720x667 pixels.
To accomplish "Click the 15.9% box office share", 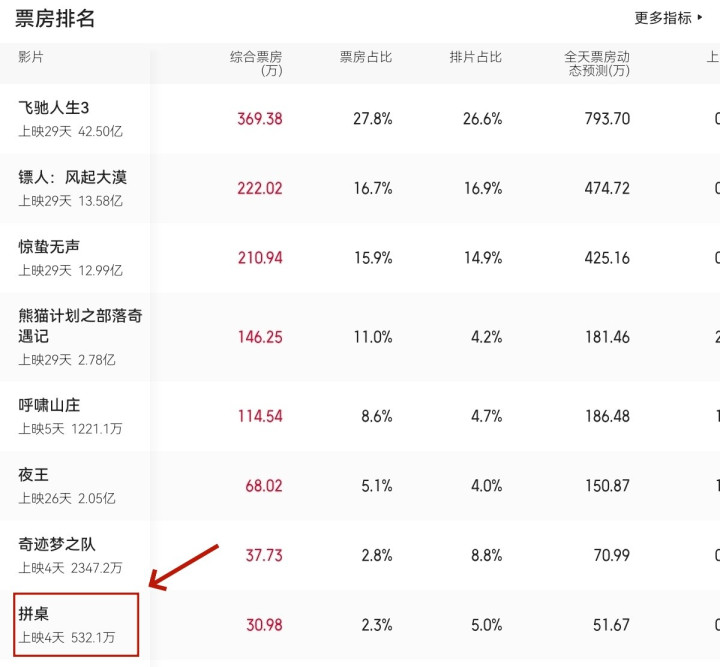I will point(373,258).
